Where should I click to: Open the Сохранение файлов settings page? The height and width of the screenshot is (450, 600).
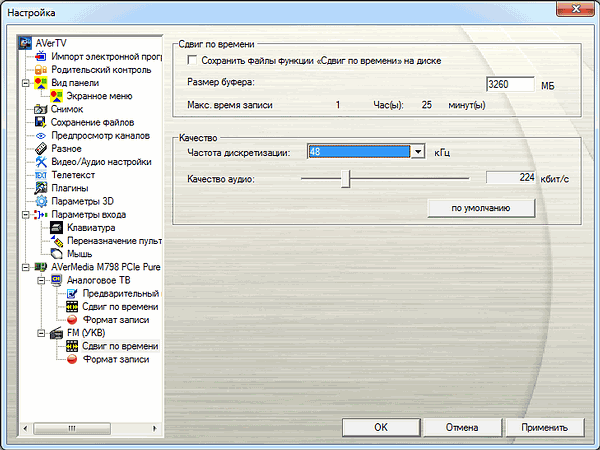point(92,122)
